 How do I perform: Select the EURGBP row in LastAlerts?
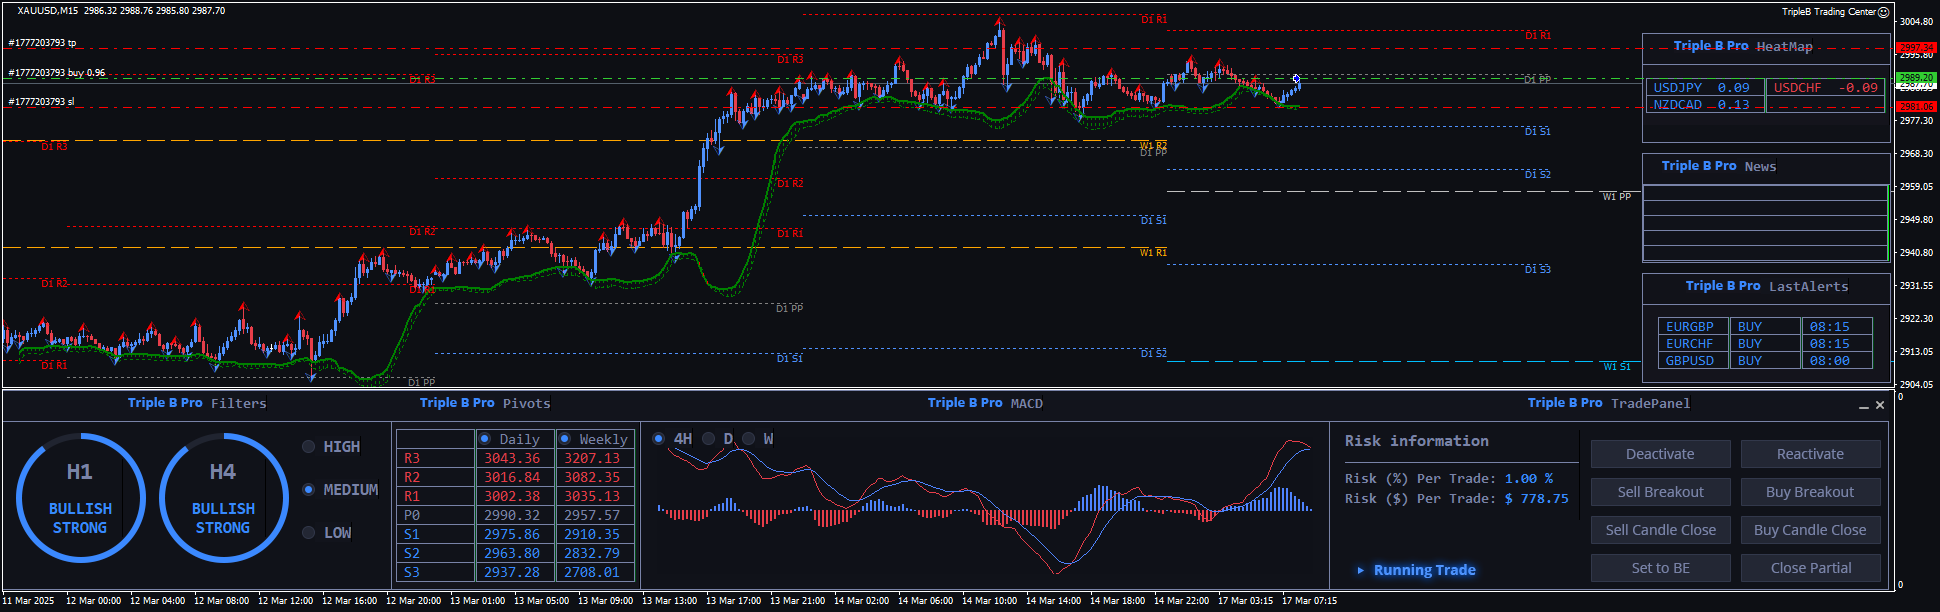point(1689,327)
